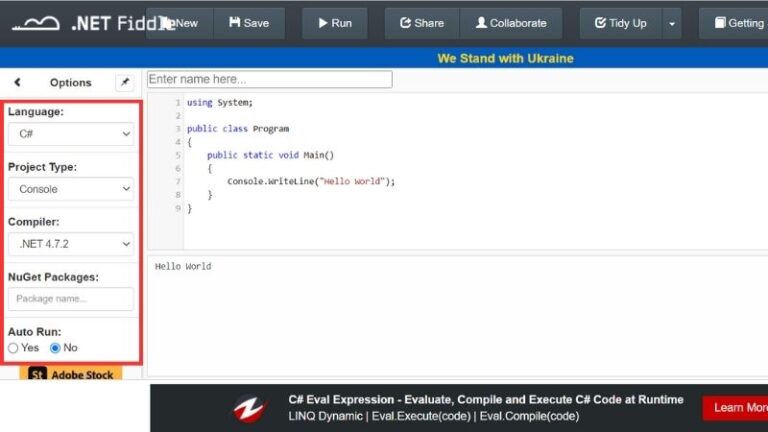Click the New fiddle button
The image size is (768, 432).
(180, 23)
